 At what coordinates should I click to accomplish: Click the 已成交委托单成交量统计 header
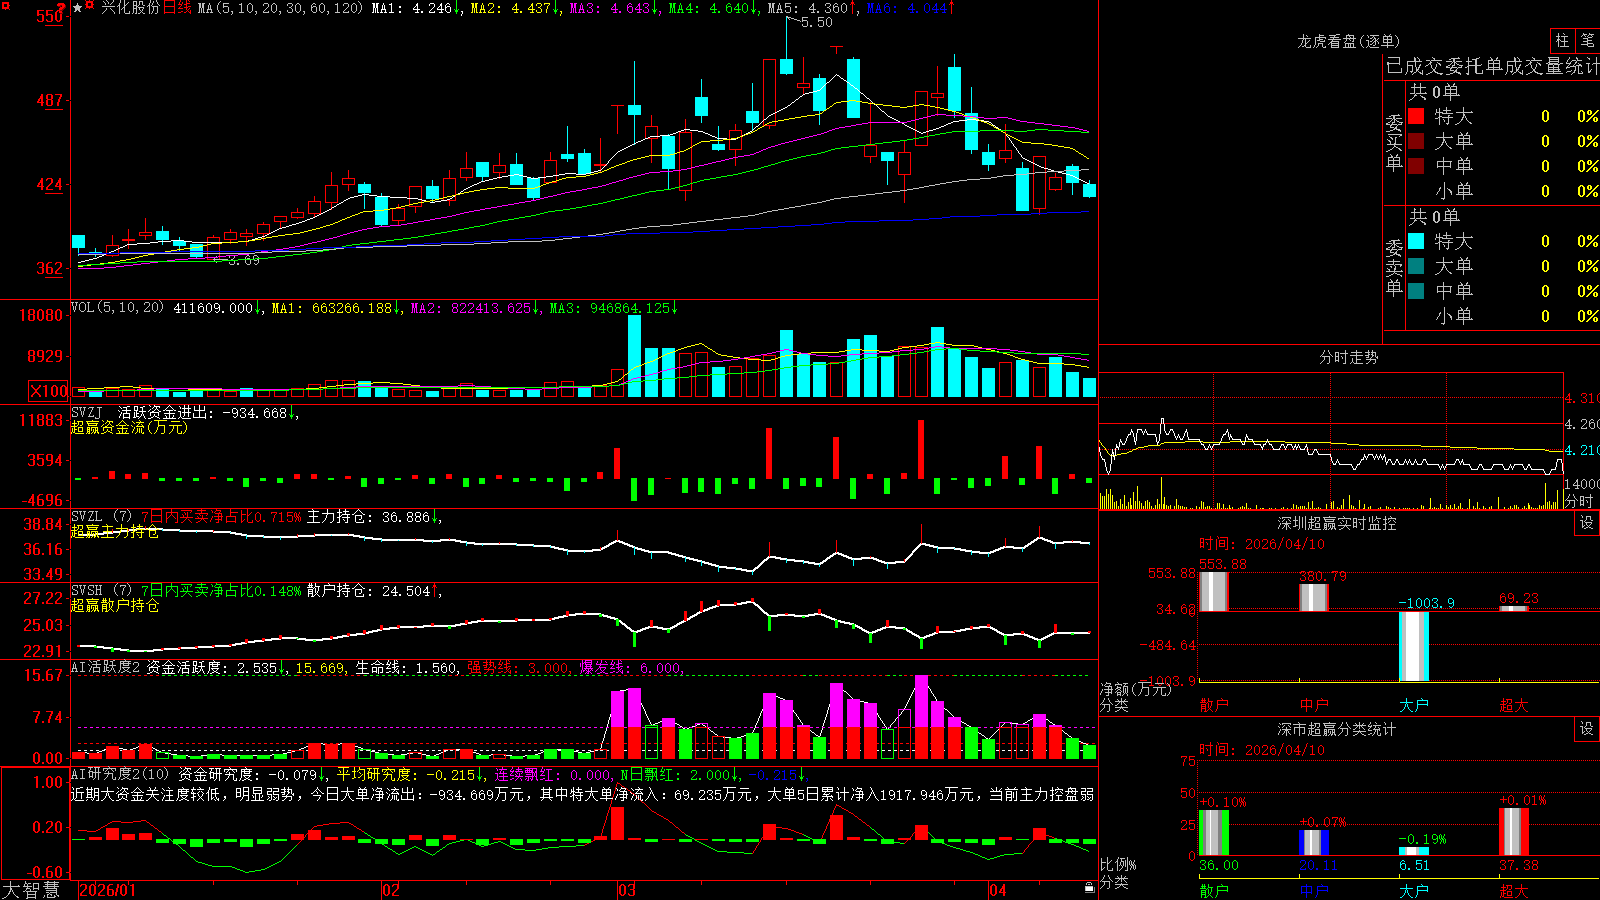tap(1492, 66)
